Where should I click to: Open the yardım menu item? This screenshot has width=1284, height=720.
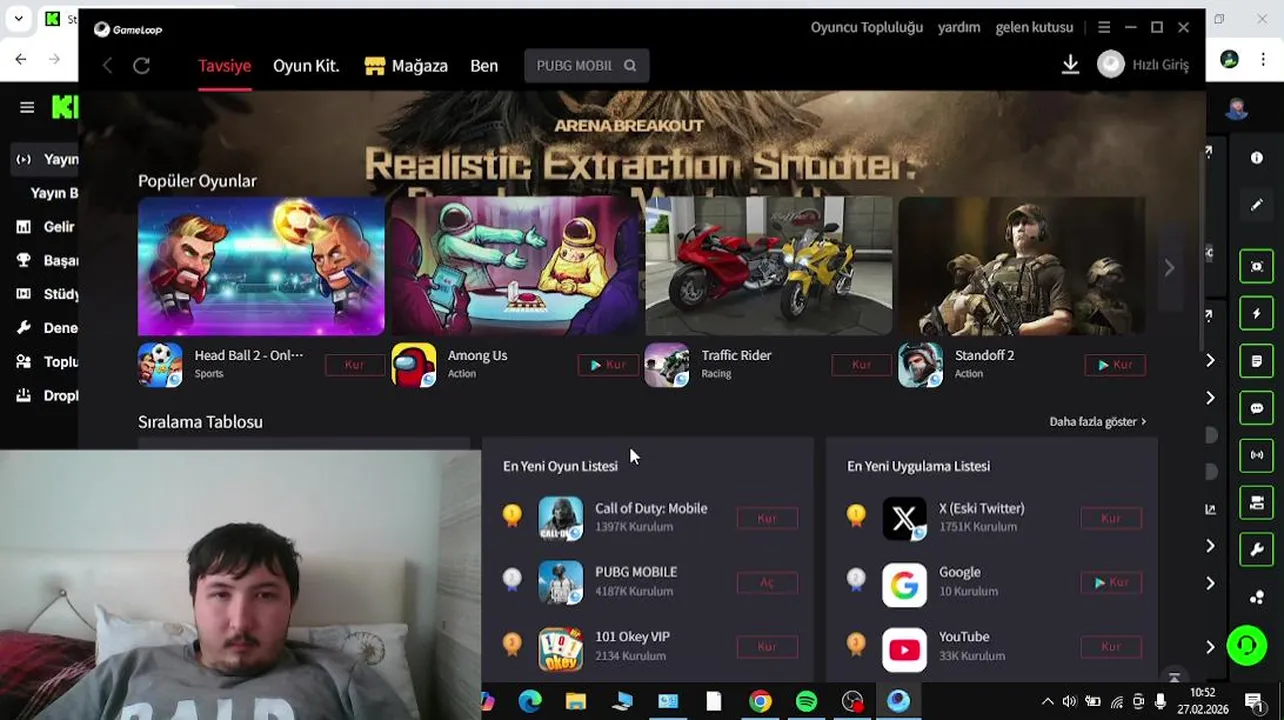959,28
